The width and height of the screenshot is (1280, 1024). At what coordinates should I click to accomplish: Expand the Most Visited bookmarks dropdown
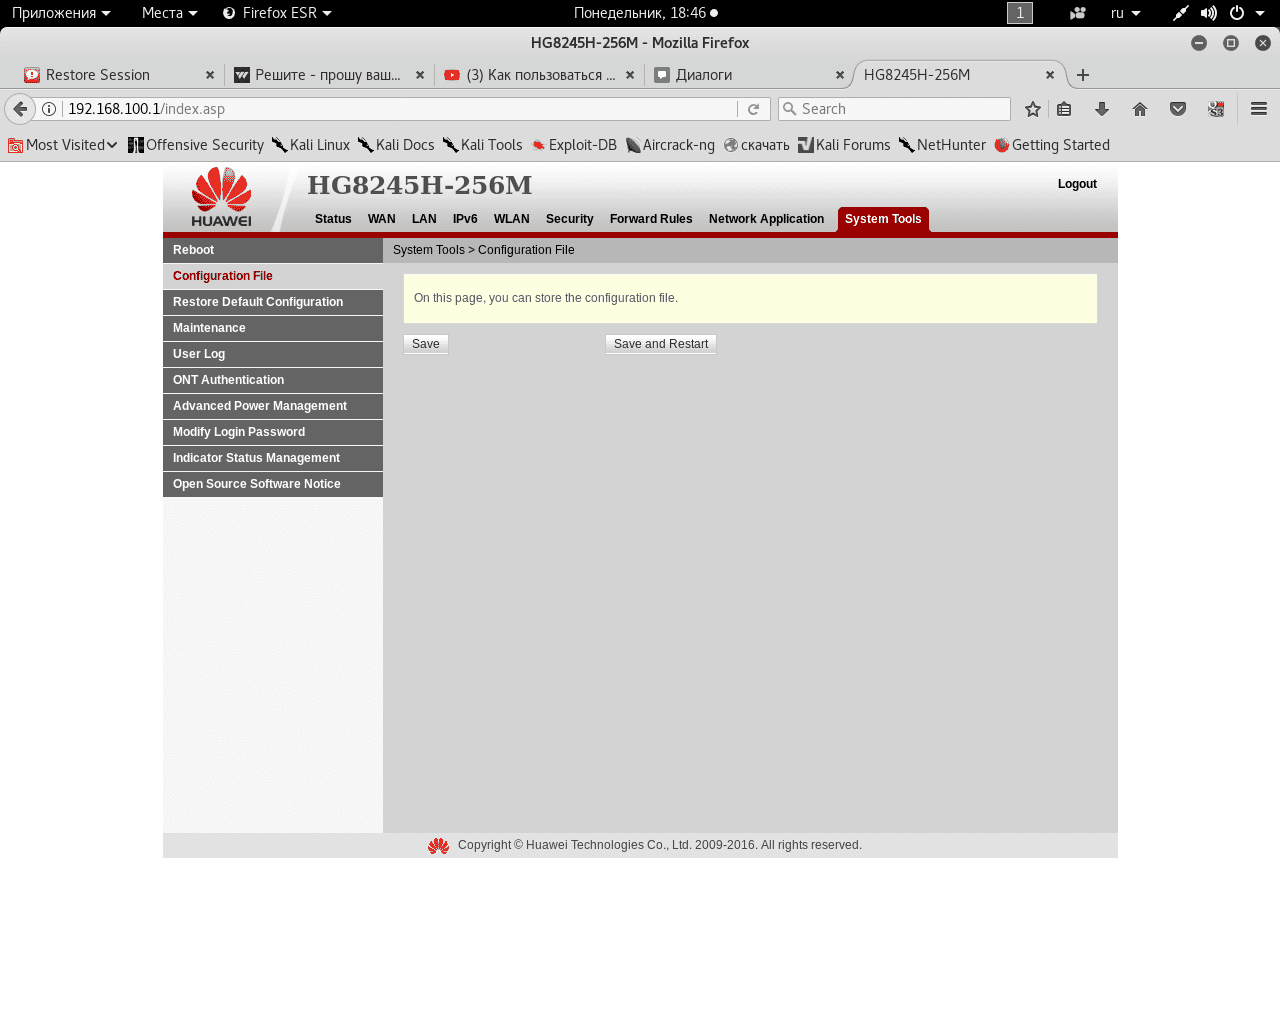(63, 145)
